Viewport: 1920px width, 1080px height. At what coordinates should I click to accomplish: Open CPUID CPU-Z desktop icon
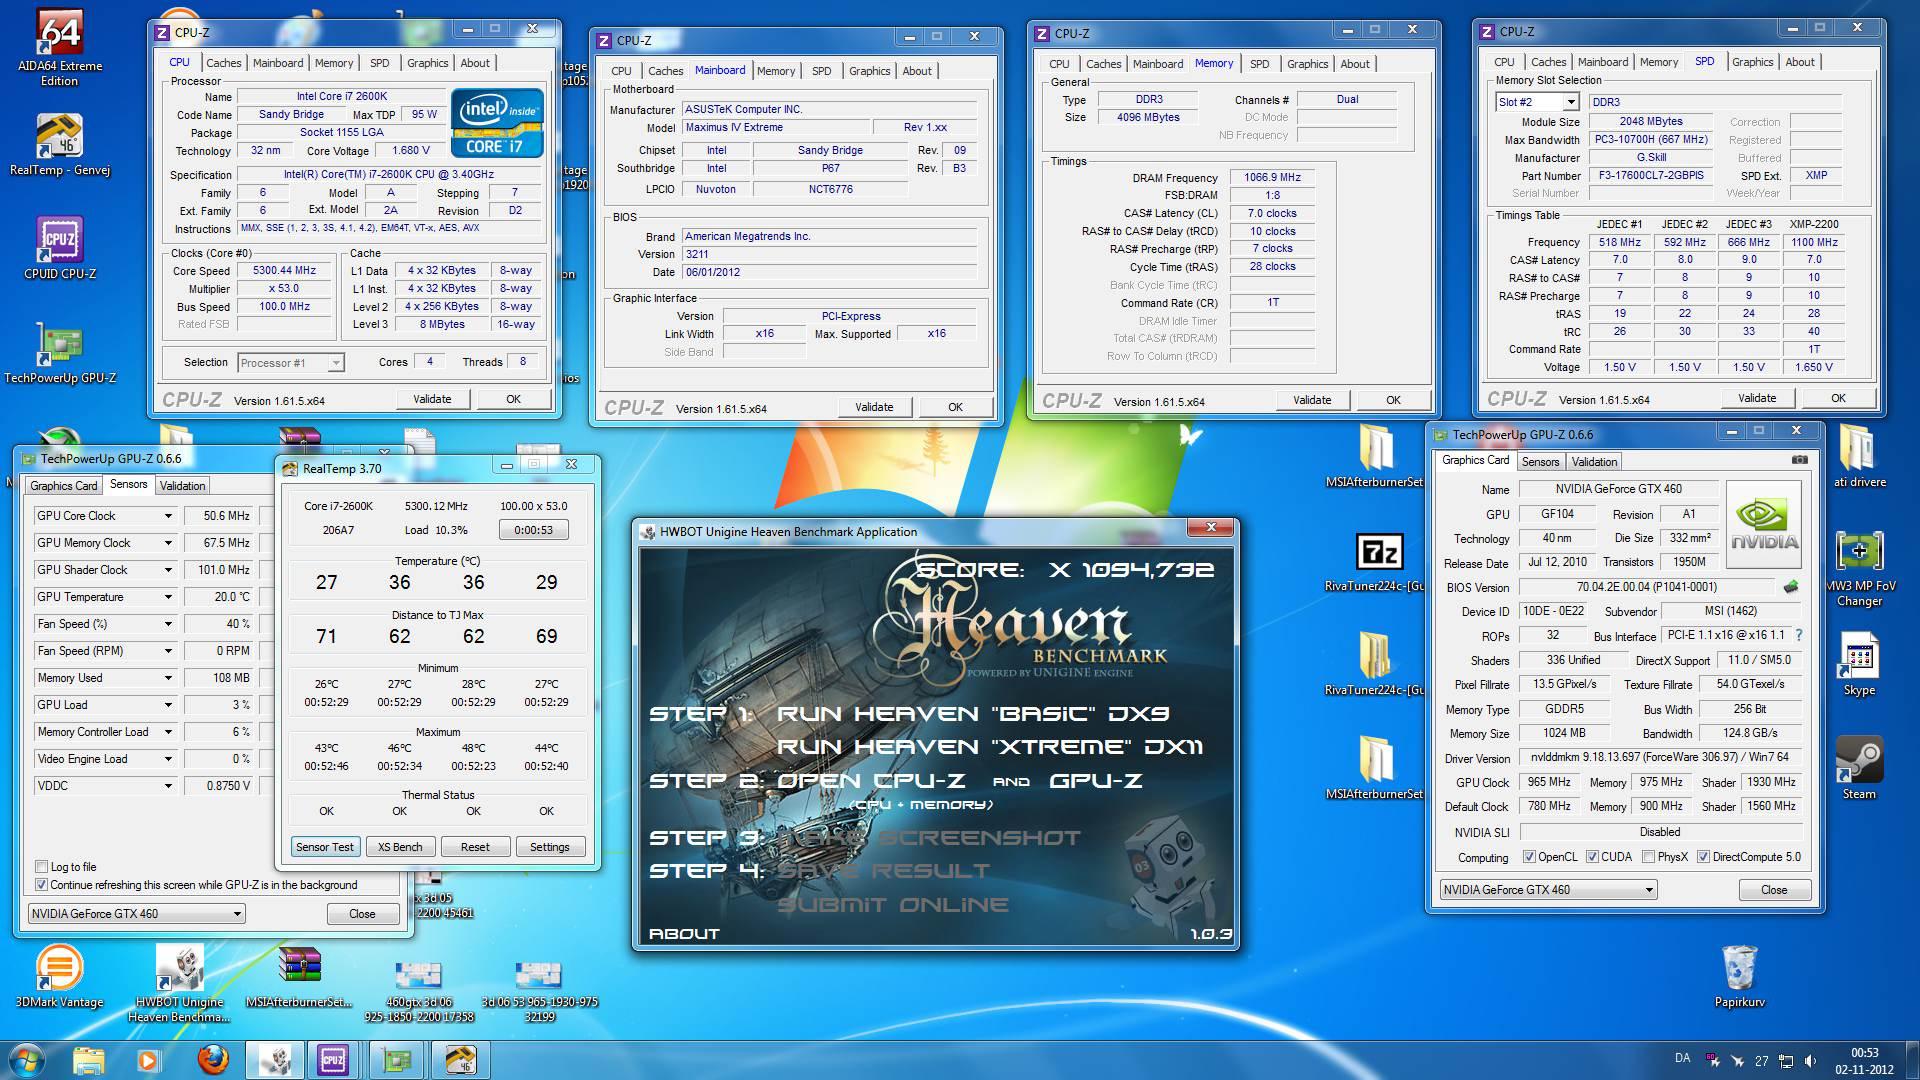tap(60, 248)
